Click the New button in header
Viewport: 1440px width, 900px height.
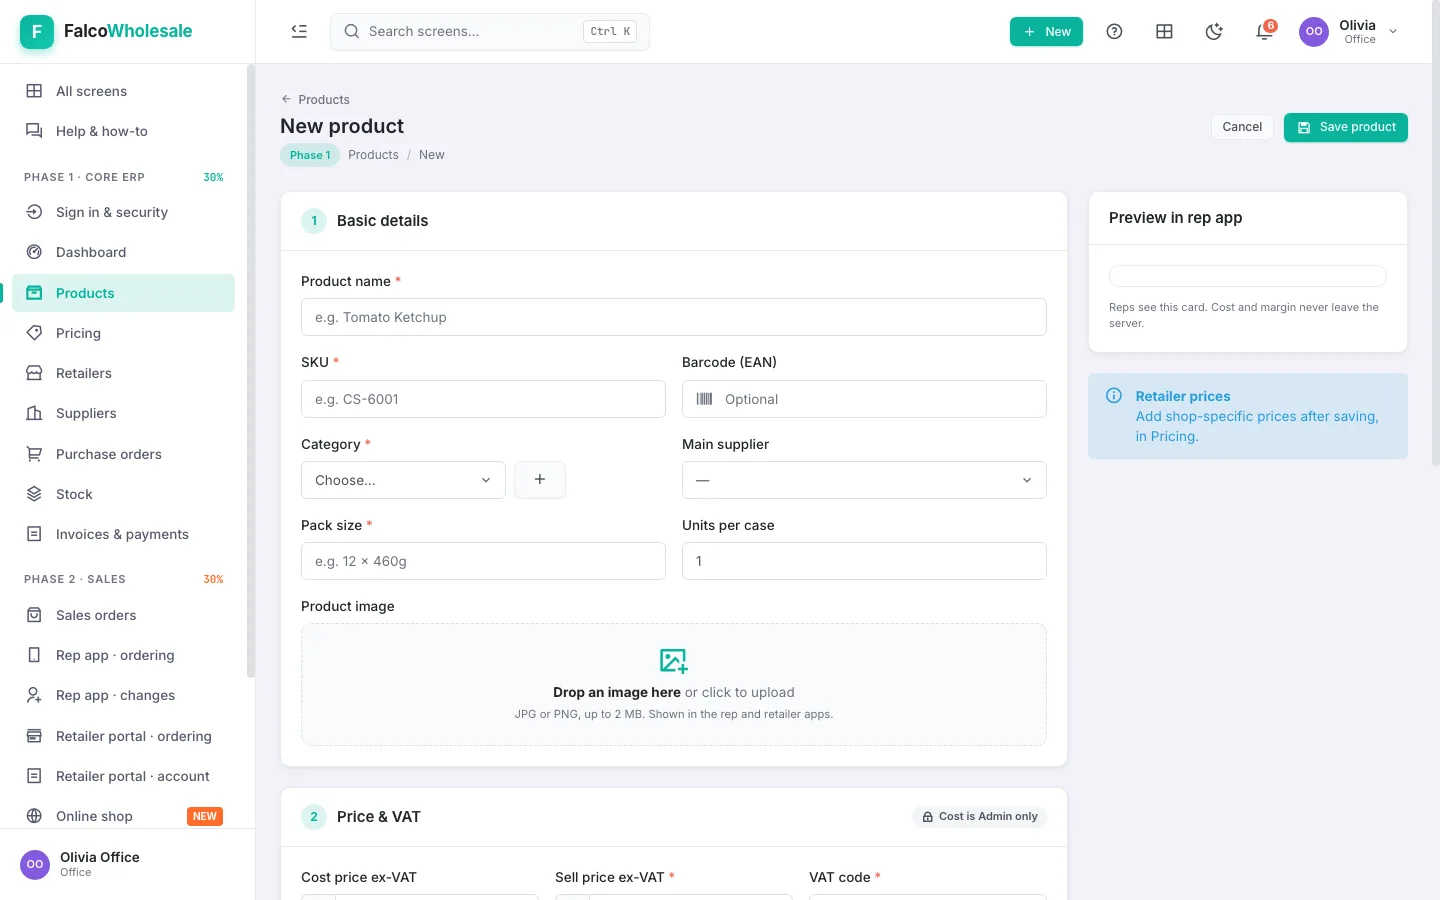[1046, 32]
